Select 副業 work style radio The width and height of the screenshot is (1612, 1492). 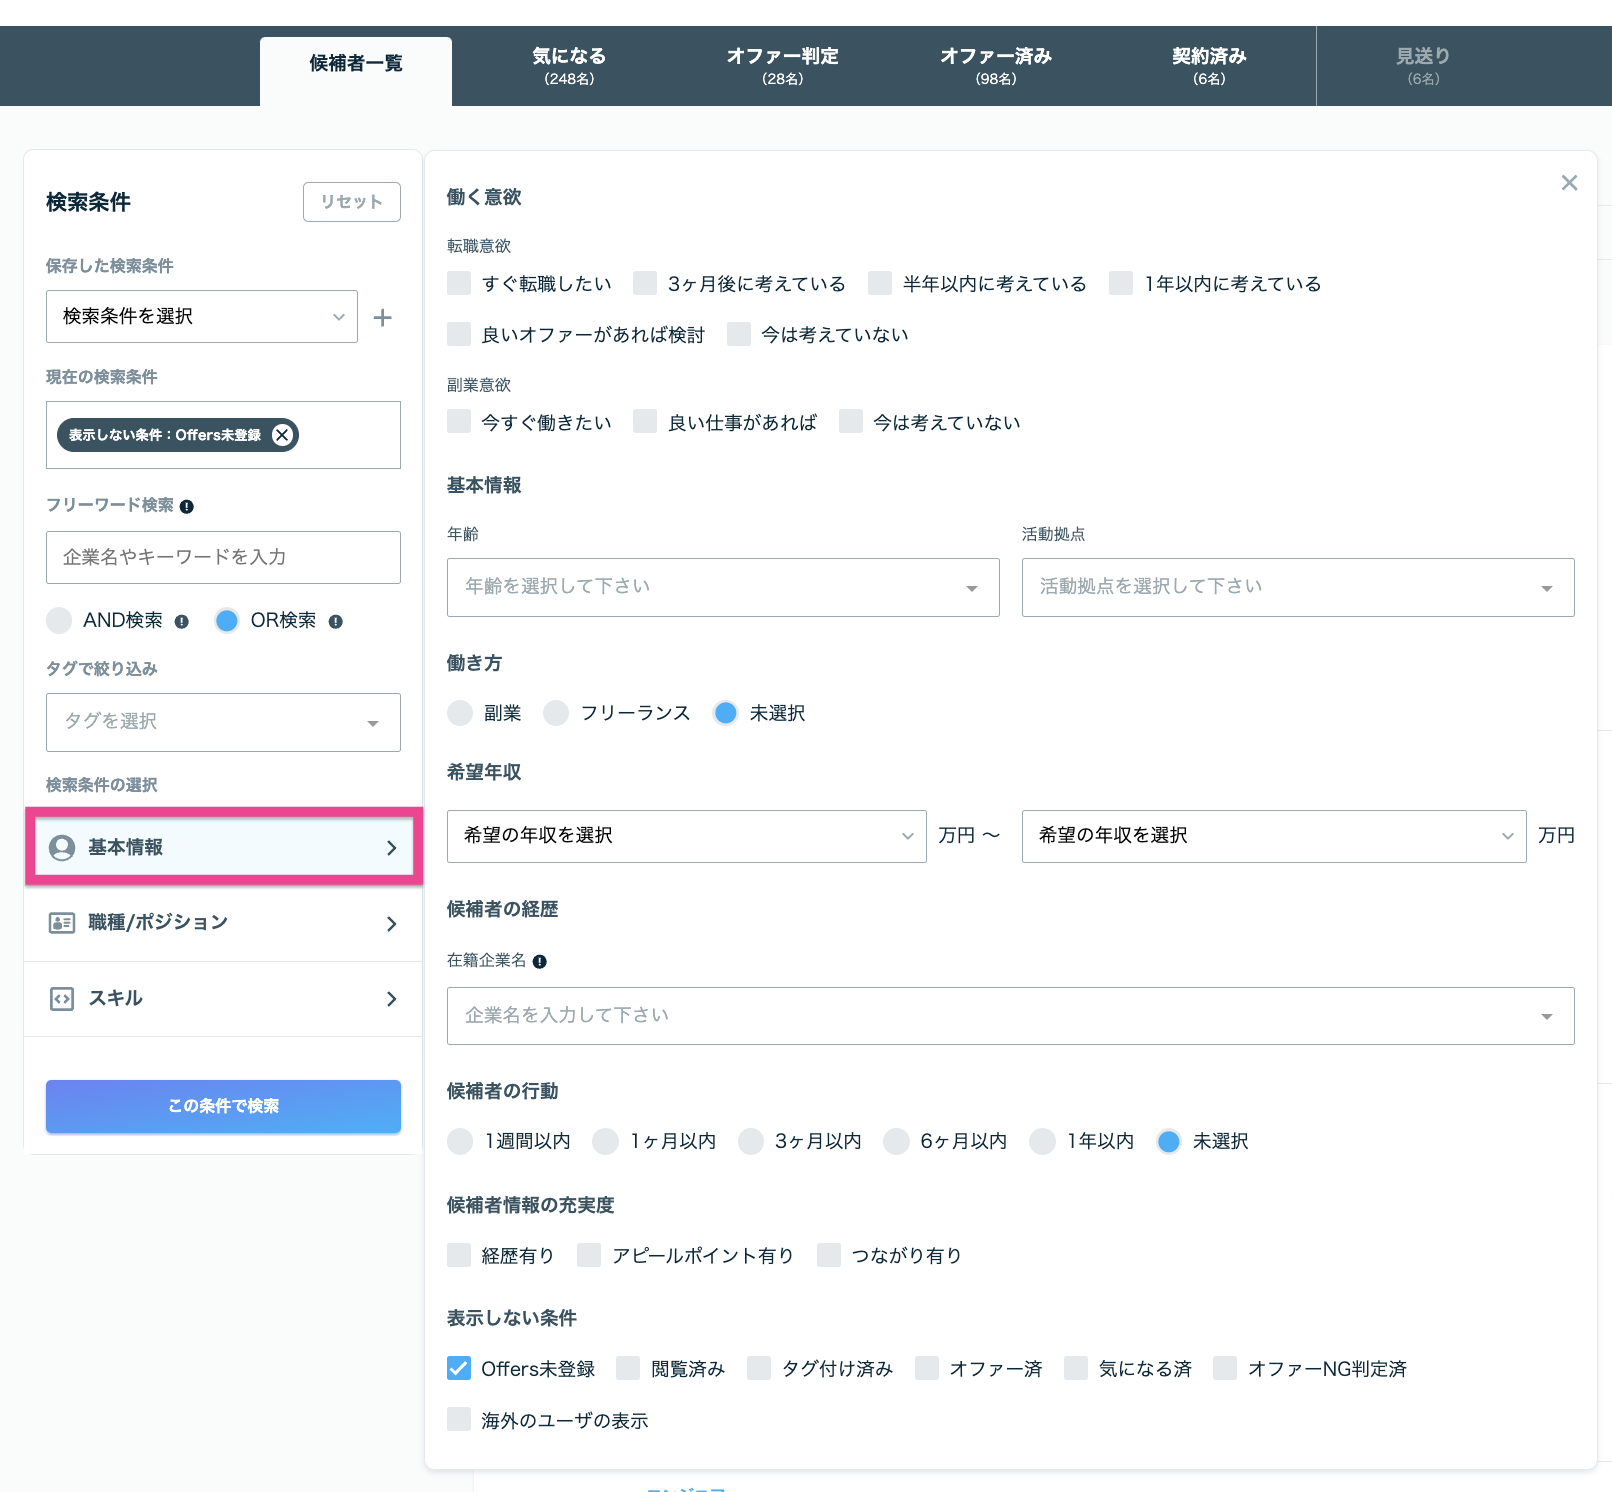click(460, 713)
